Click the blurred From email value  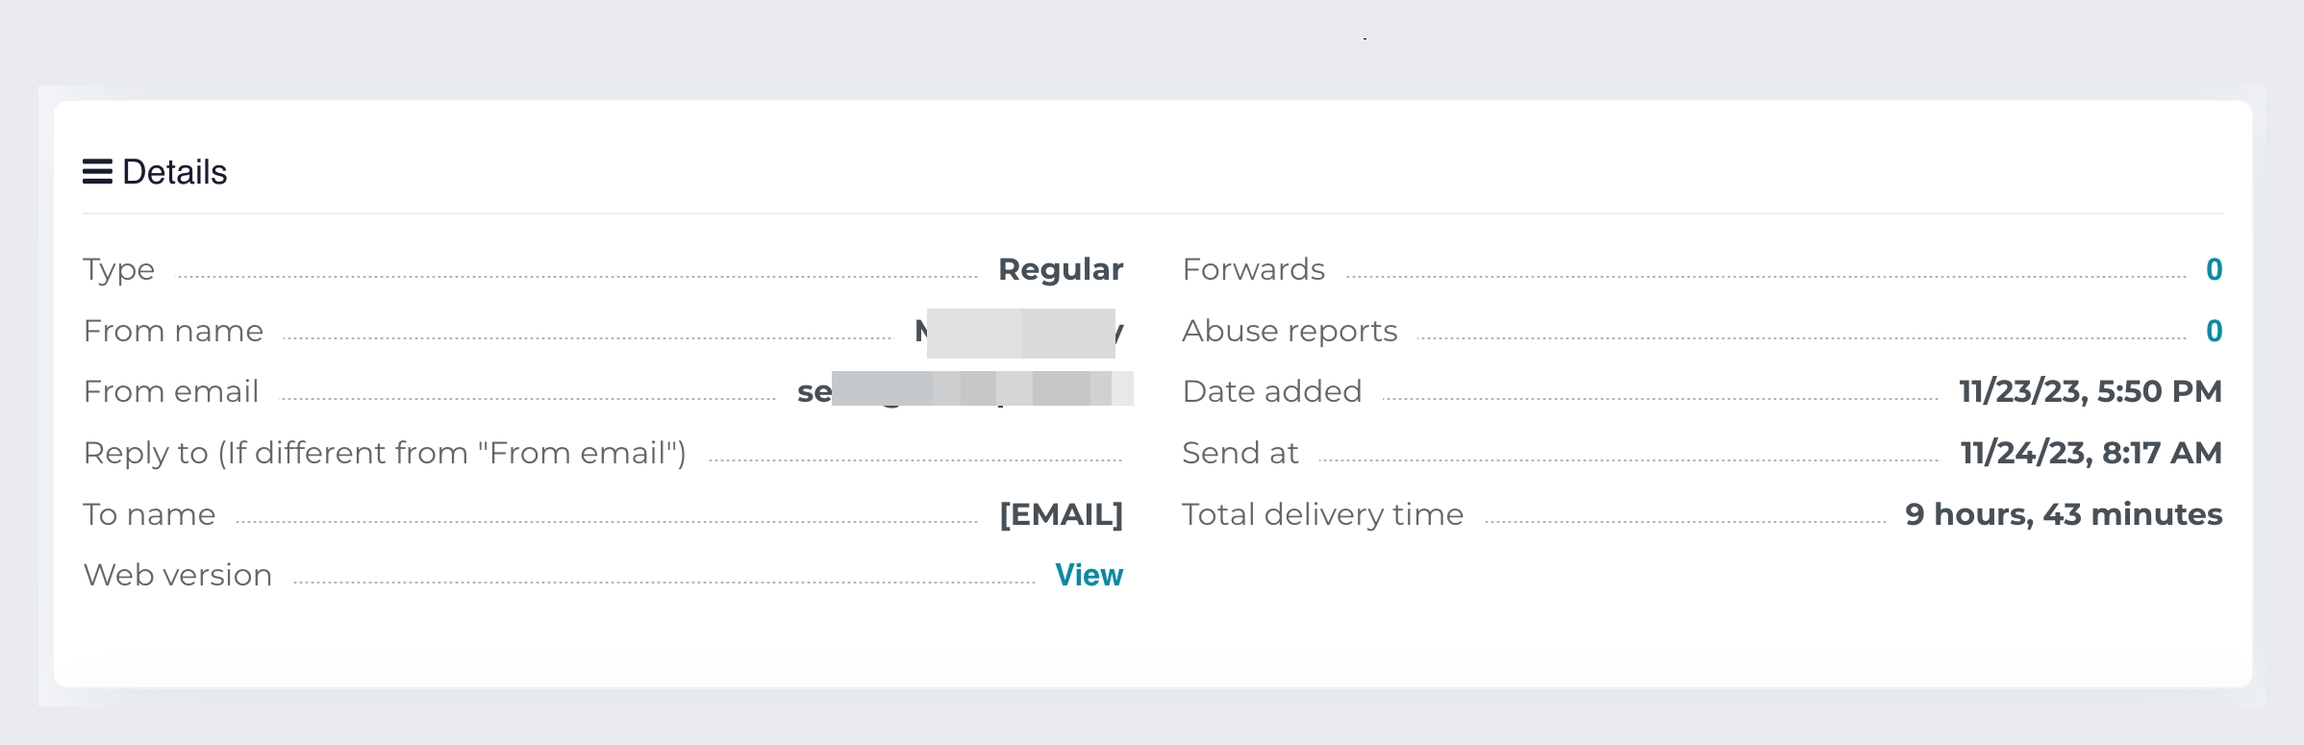(965, 391)
